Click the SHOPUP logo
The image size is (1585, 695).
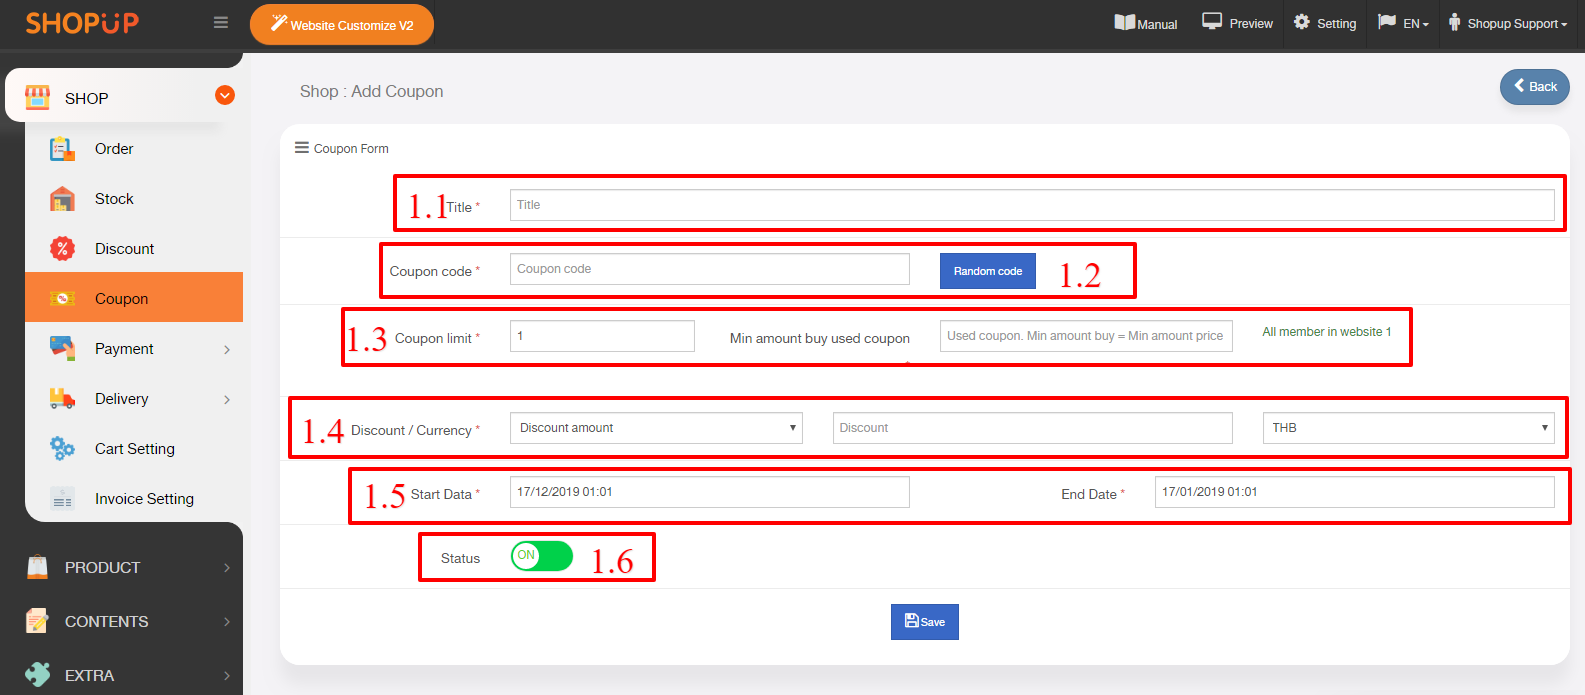coord(82,23)
